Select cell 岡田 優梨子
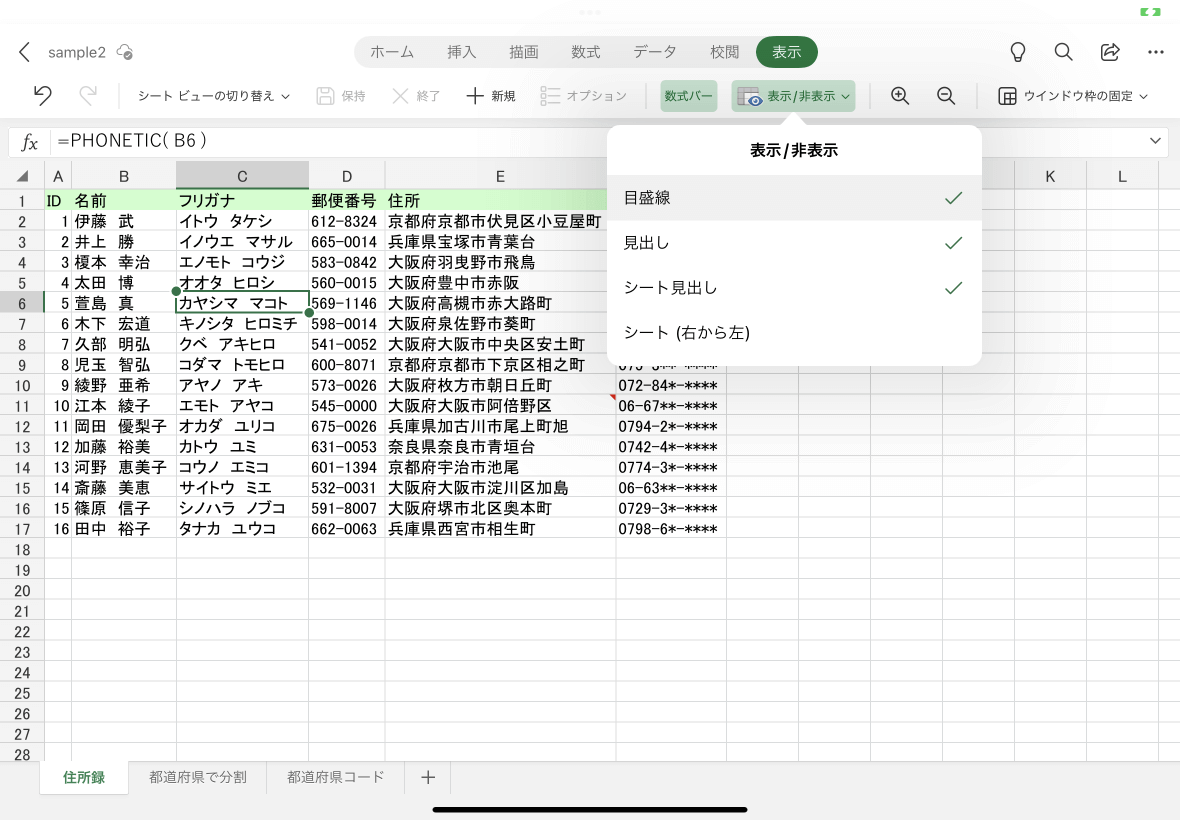This screenshot has height=820, width=1180. 124,426
